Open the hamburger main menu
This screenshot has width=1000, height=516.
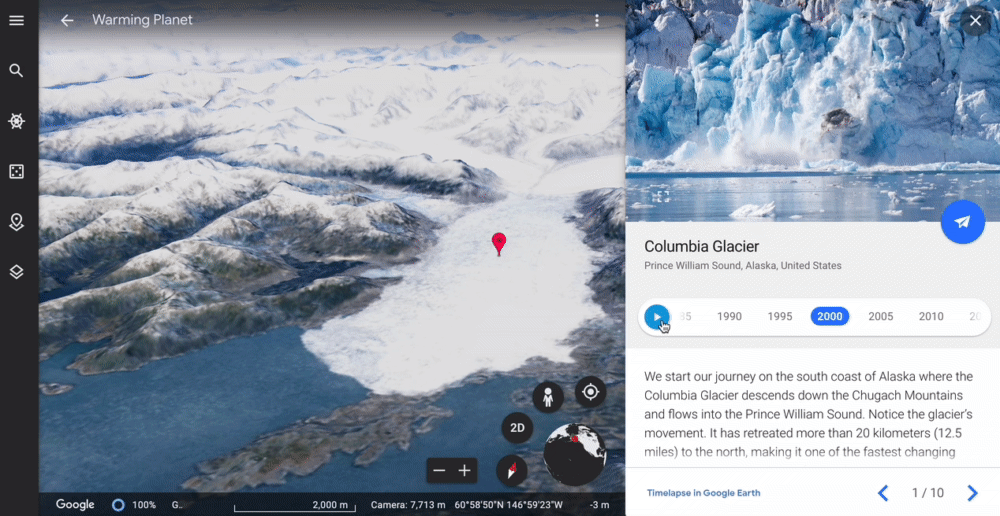point(17,20)
